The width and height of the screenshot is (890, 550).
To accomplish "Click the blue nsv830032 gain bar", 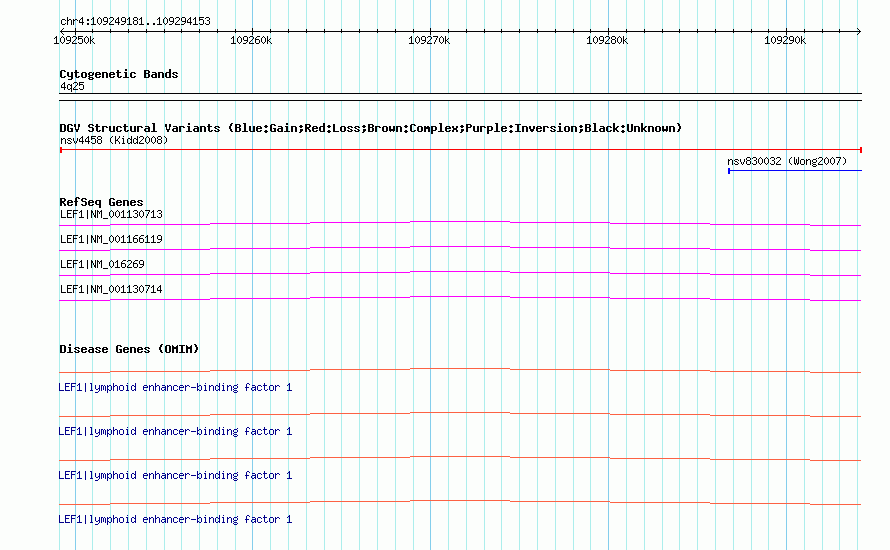I will 795,171.
